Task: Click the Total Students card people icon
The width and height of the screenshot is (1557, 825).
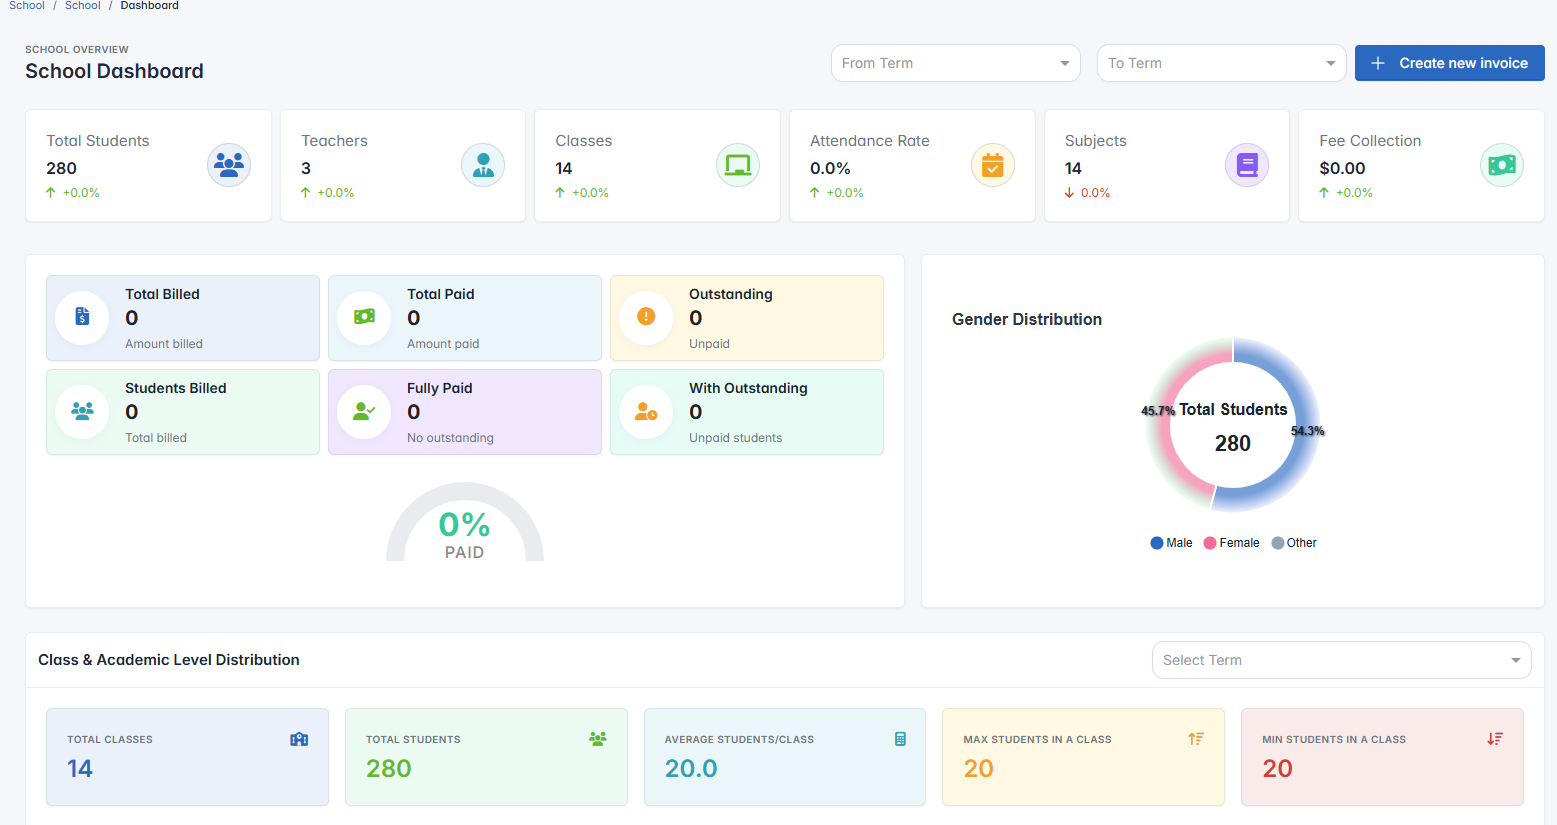Action: (598, 739)
